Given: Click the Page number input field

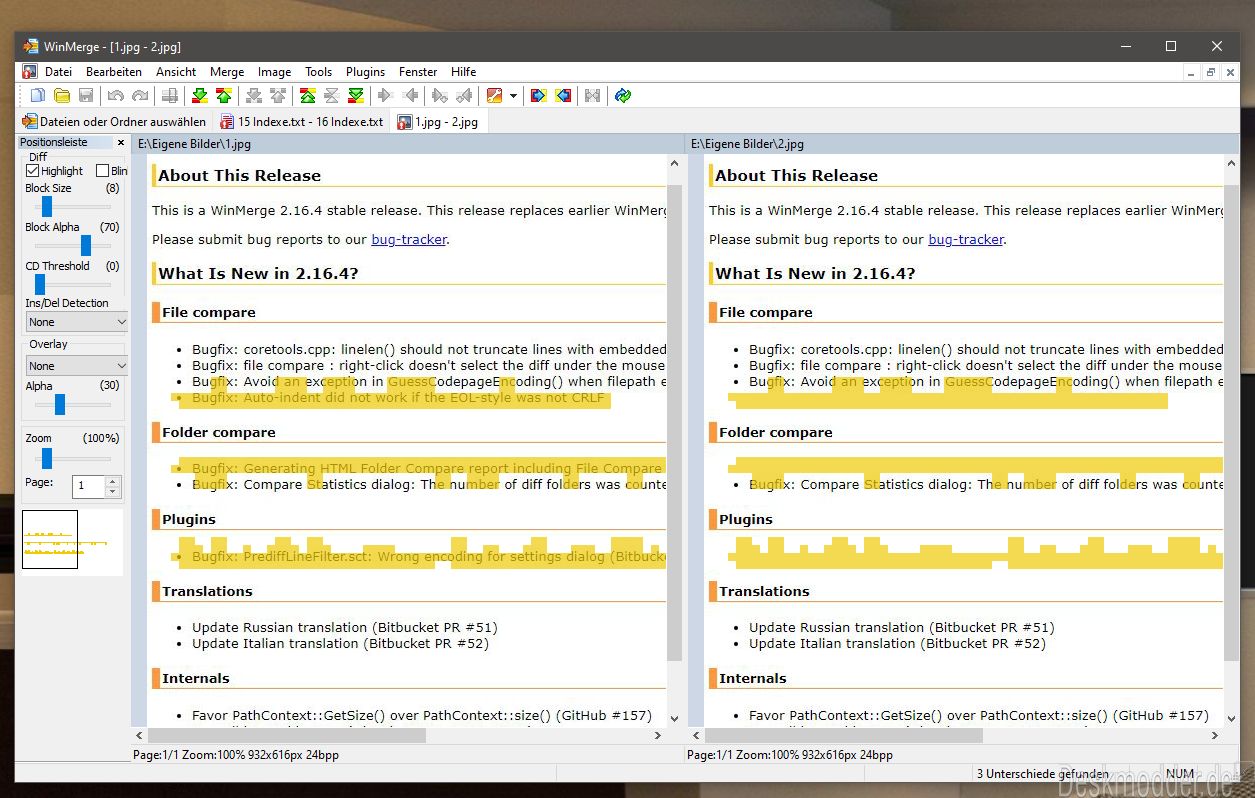Looking at the screenshot, I should (x=88, y=486).
